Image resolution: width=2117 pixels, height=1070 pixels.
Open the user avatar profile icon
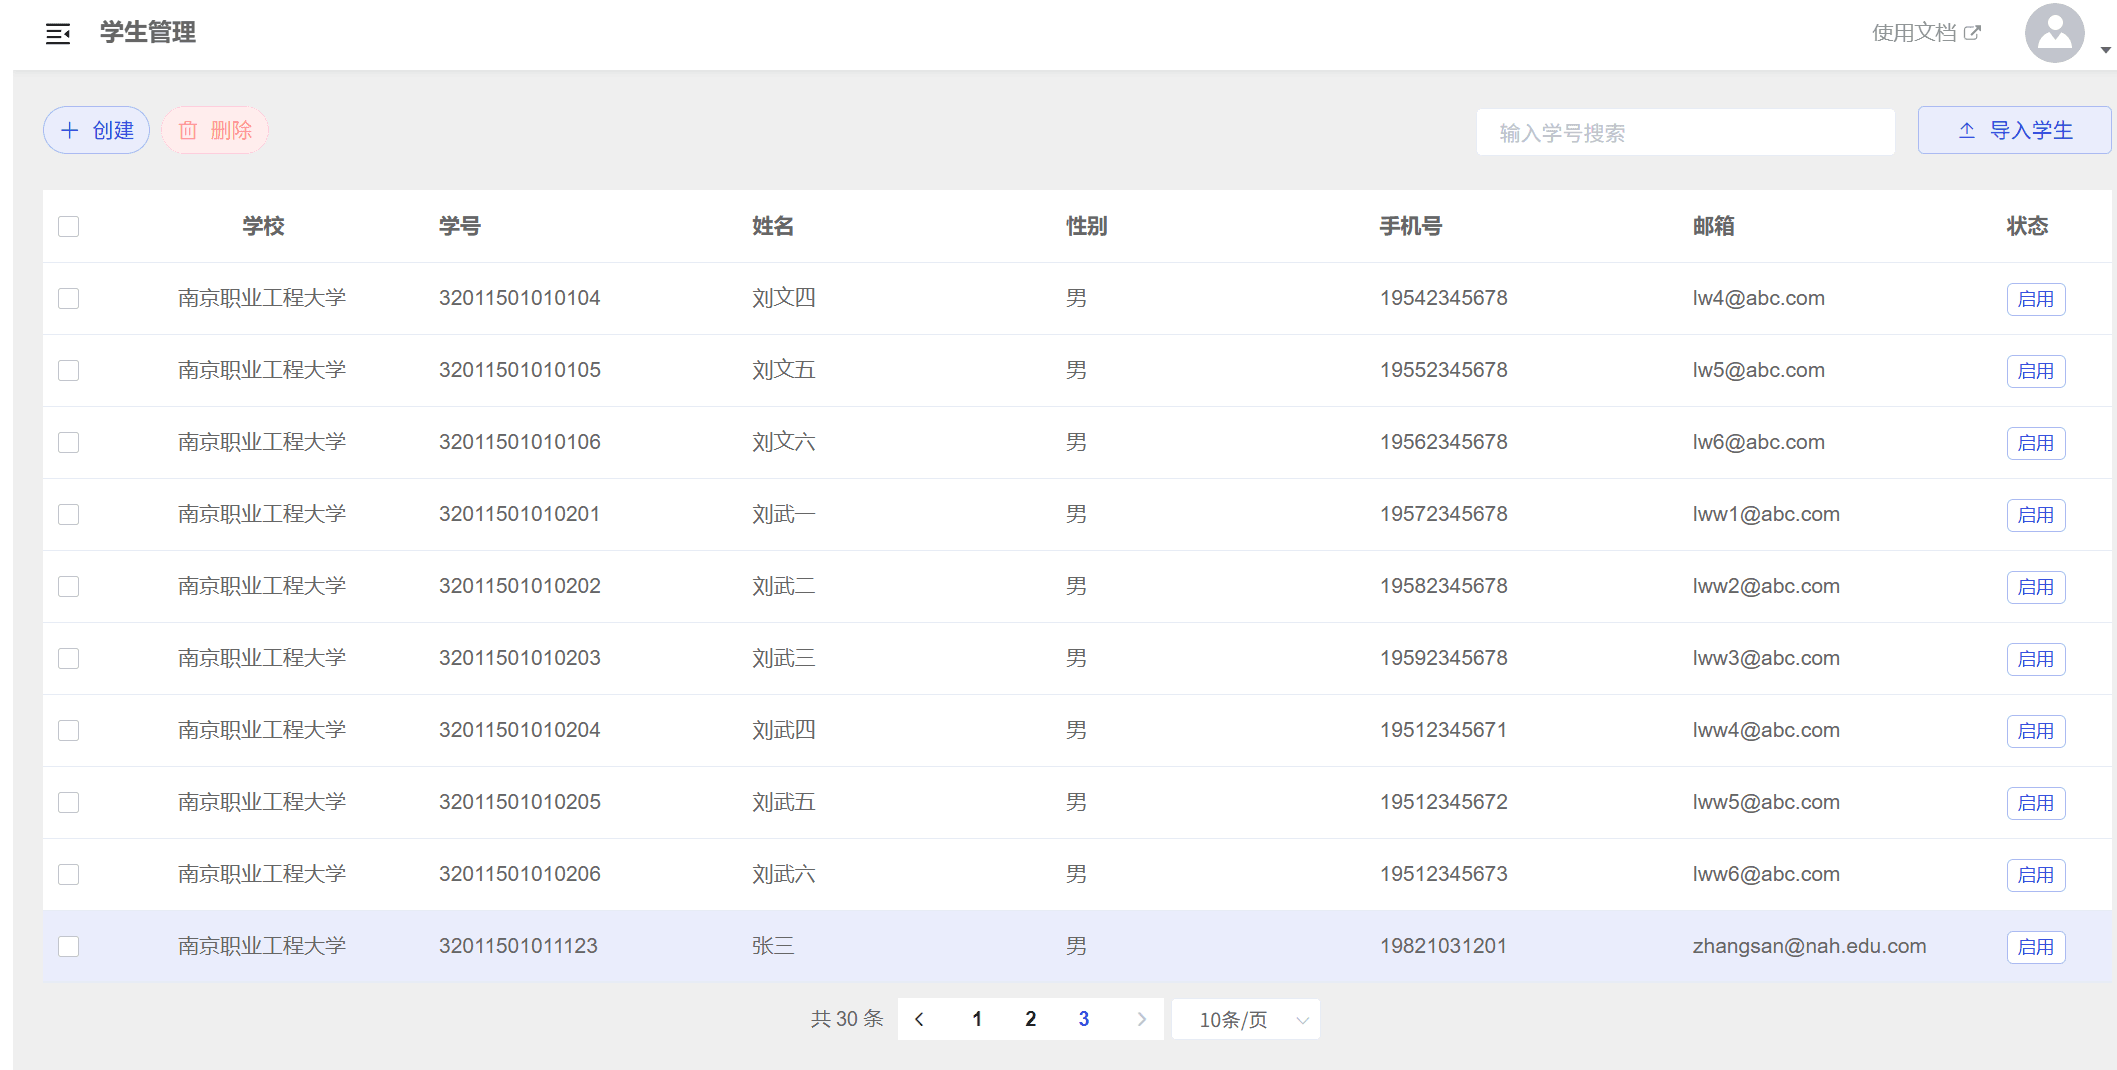[x=2054, y=33]
